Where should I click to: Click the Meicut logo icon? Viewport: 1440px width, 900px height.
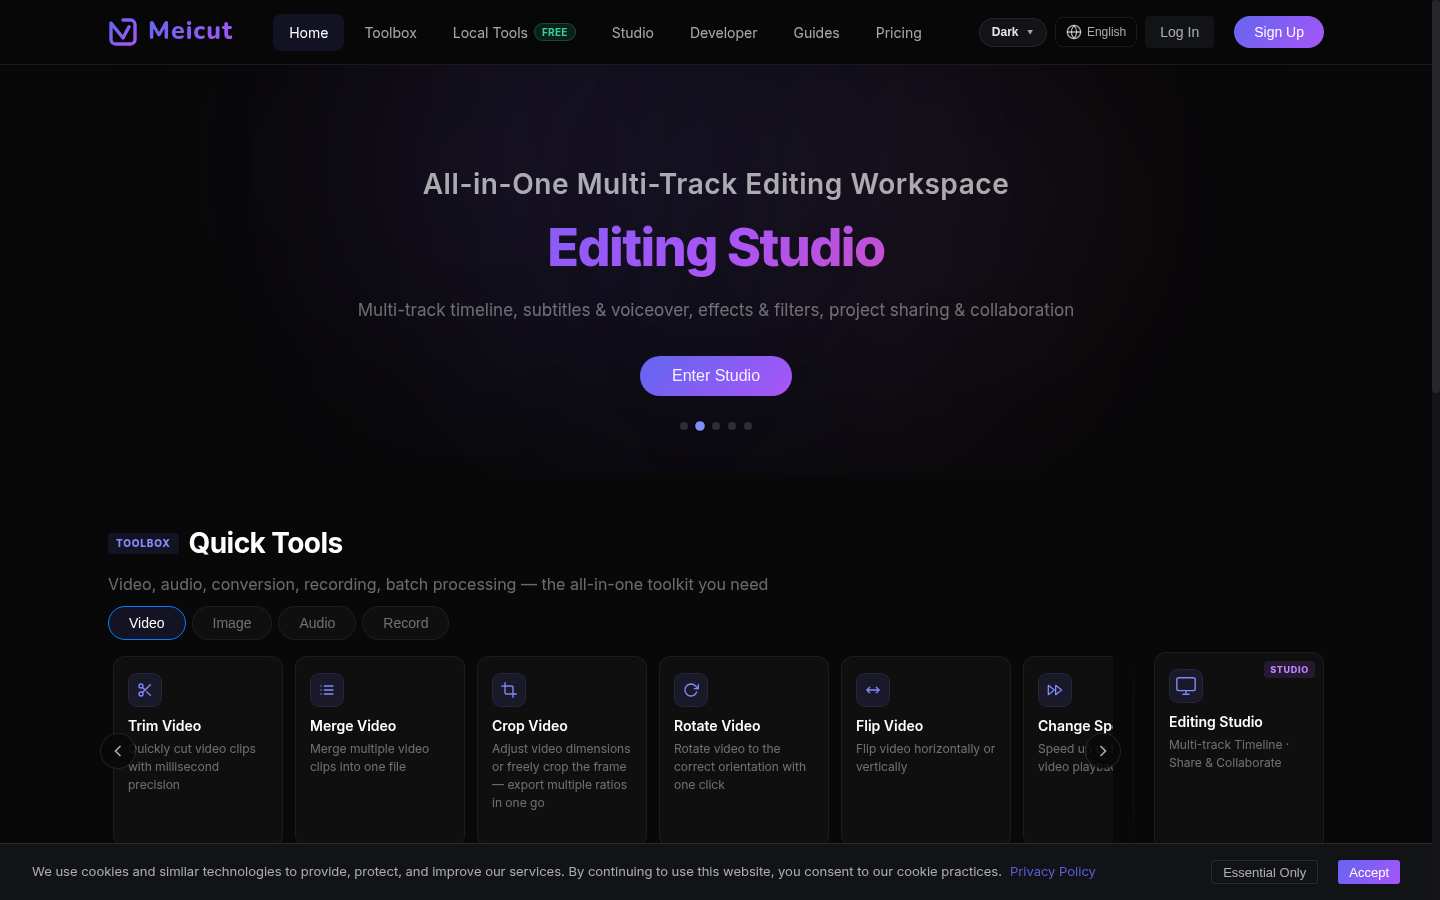pos(123,32)
